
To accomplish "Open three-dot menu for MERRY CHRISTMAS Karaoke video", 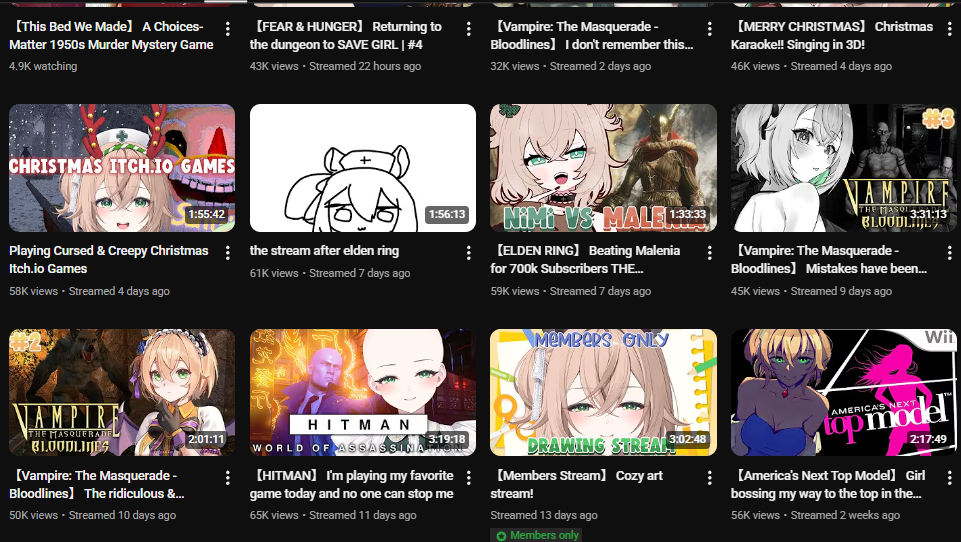I will point(949,28).
